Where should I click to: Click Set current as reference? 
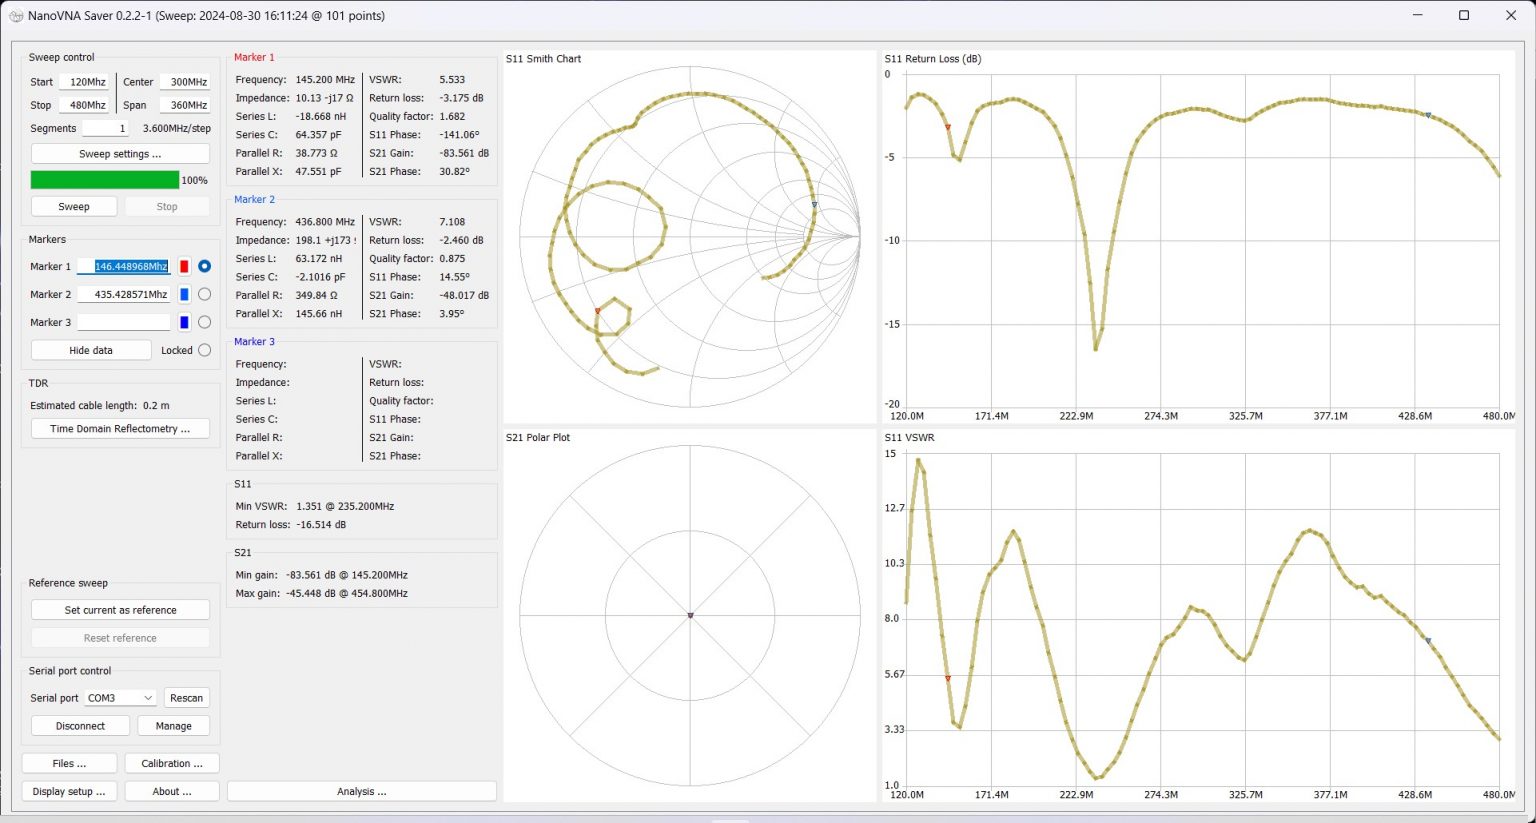[120, 610]
